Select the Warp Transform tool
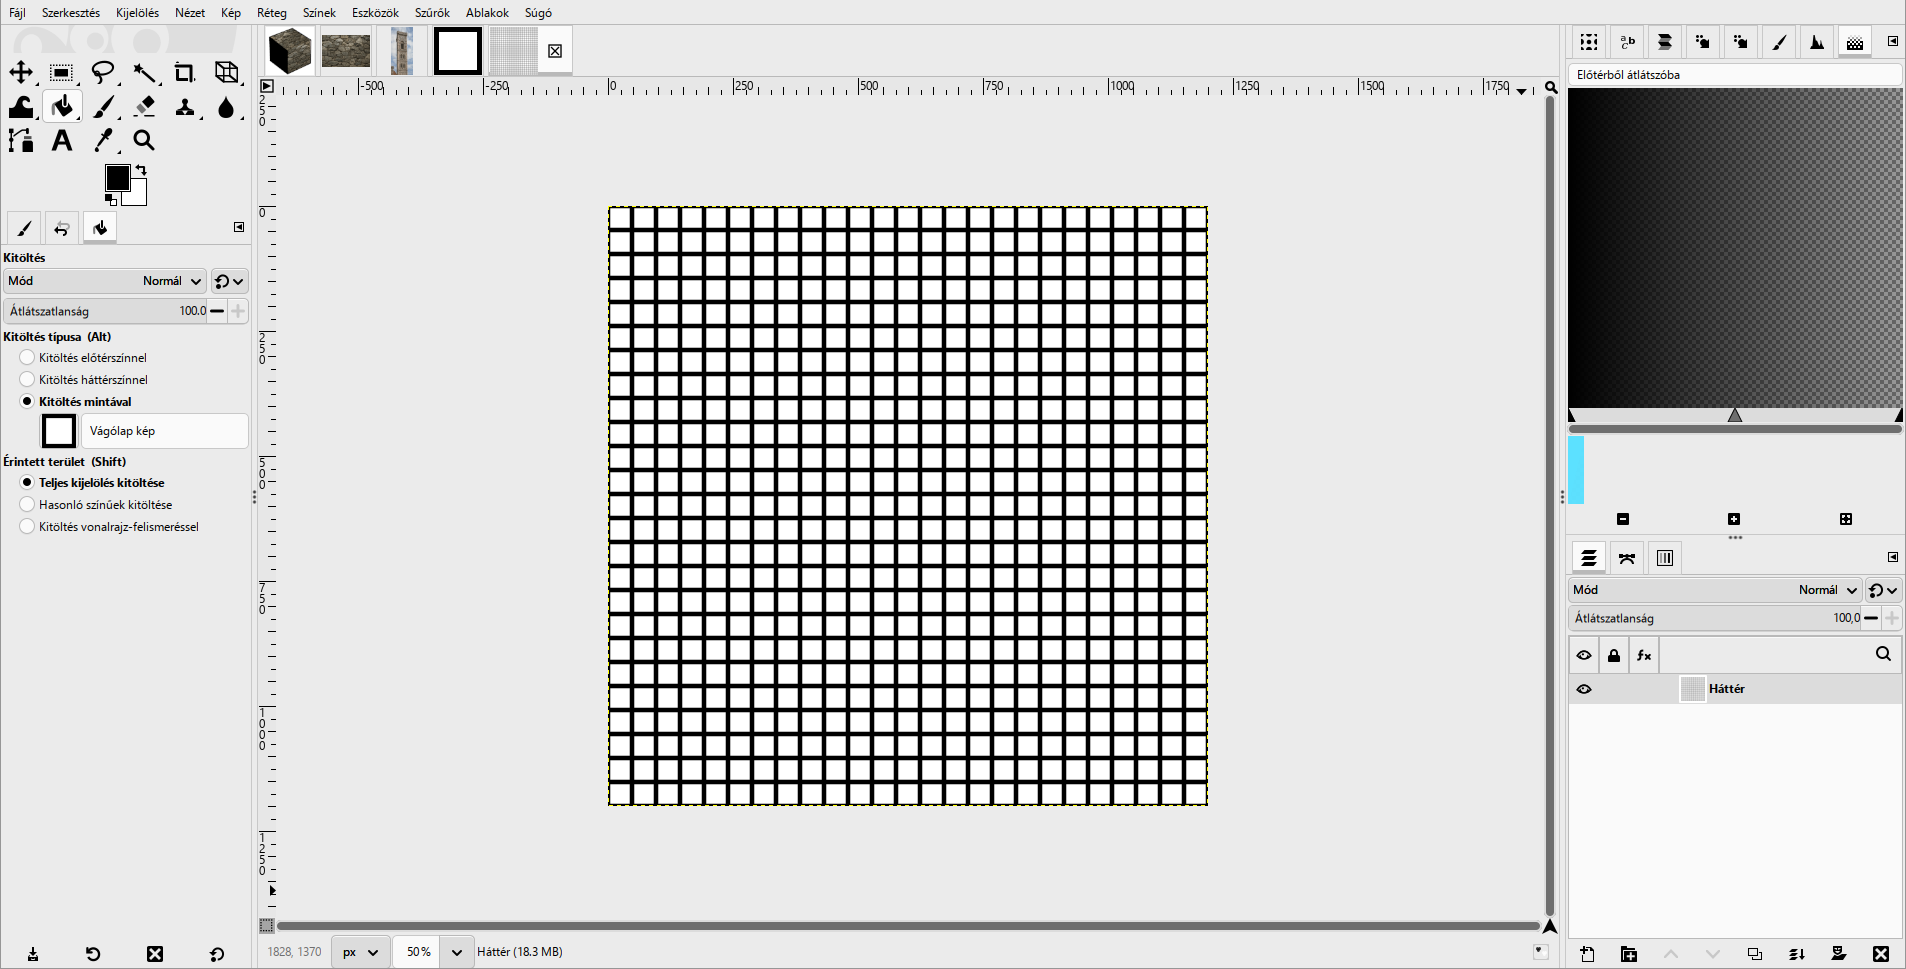This screenshot has width=1906, height=969. (x=21, y=106)
